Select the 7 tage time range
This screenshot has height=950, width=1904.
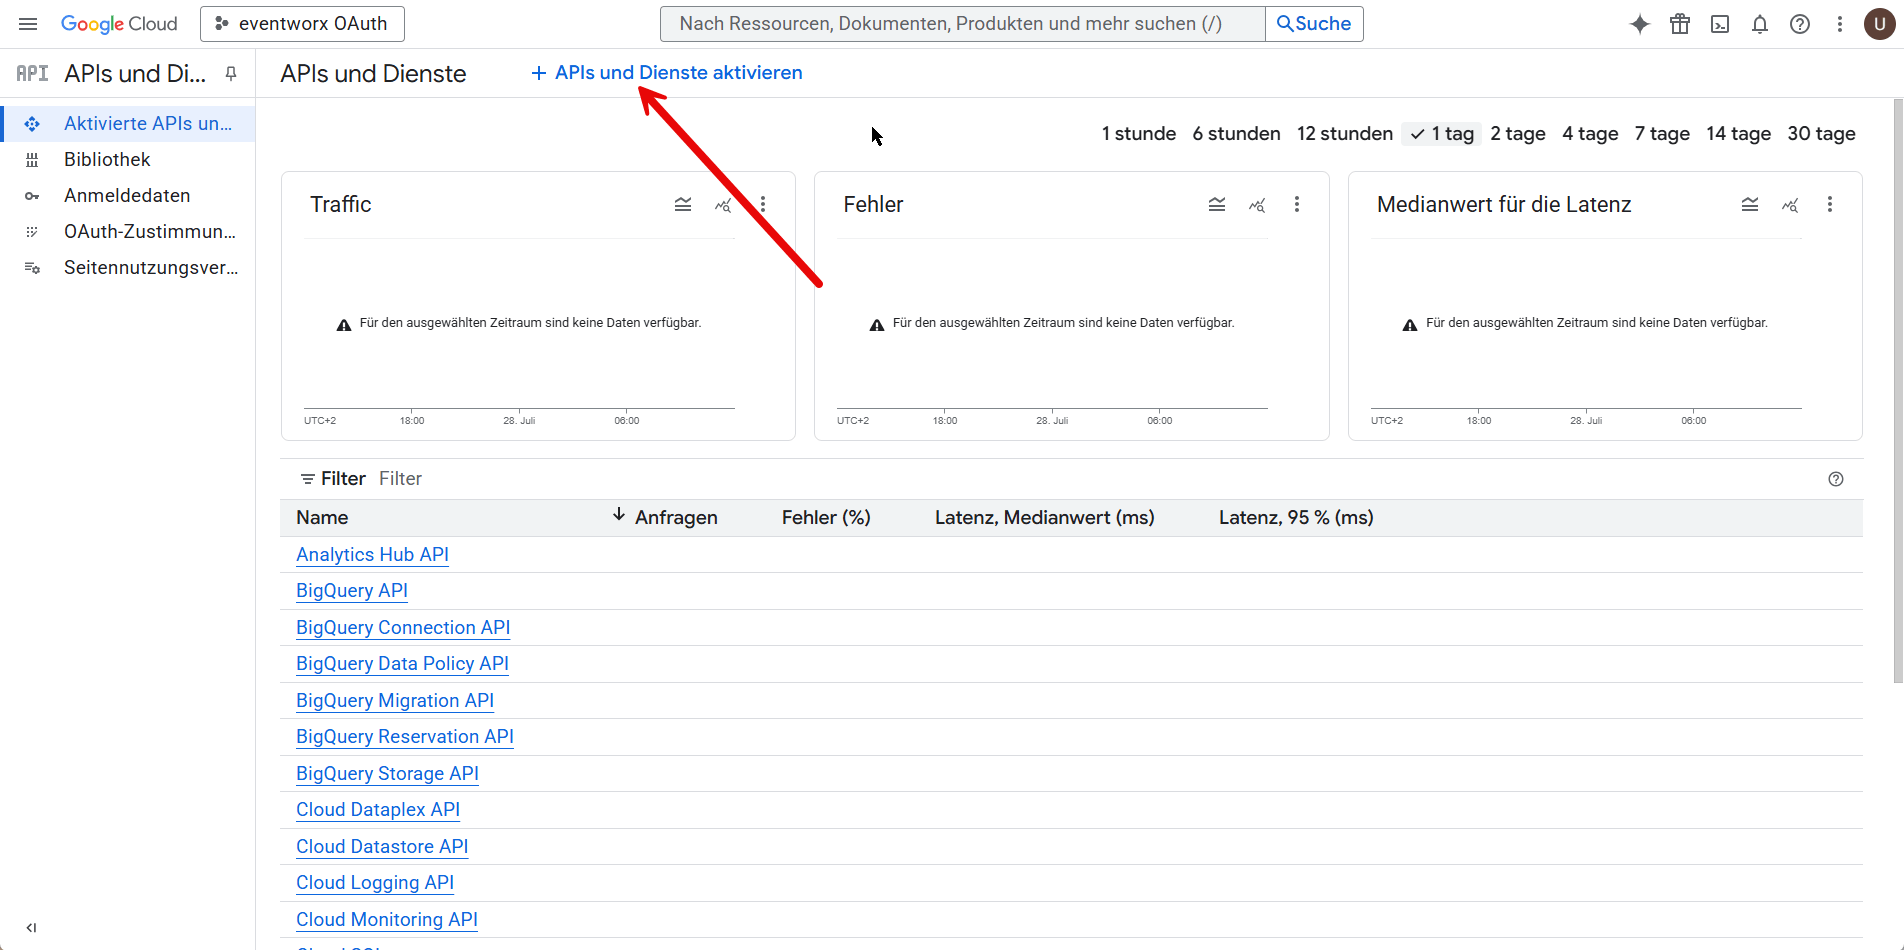coord(1662,134)
